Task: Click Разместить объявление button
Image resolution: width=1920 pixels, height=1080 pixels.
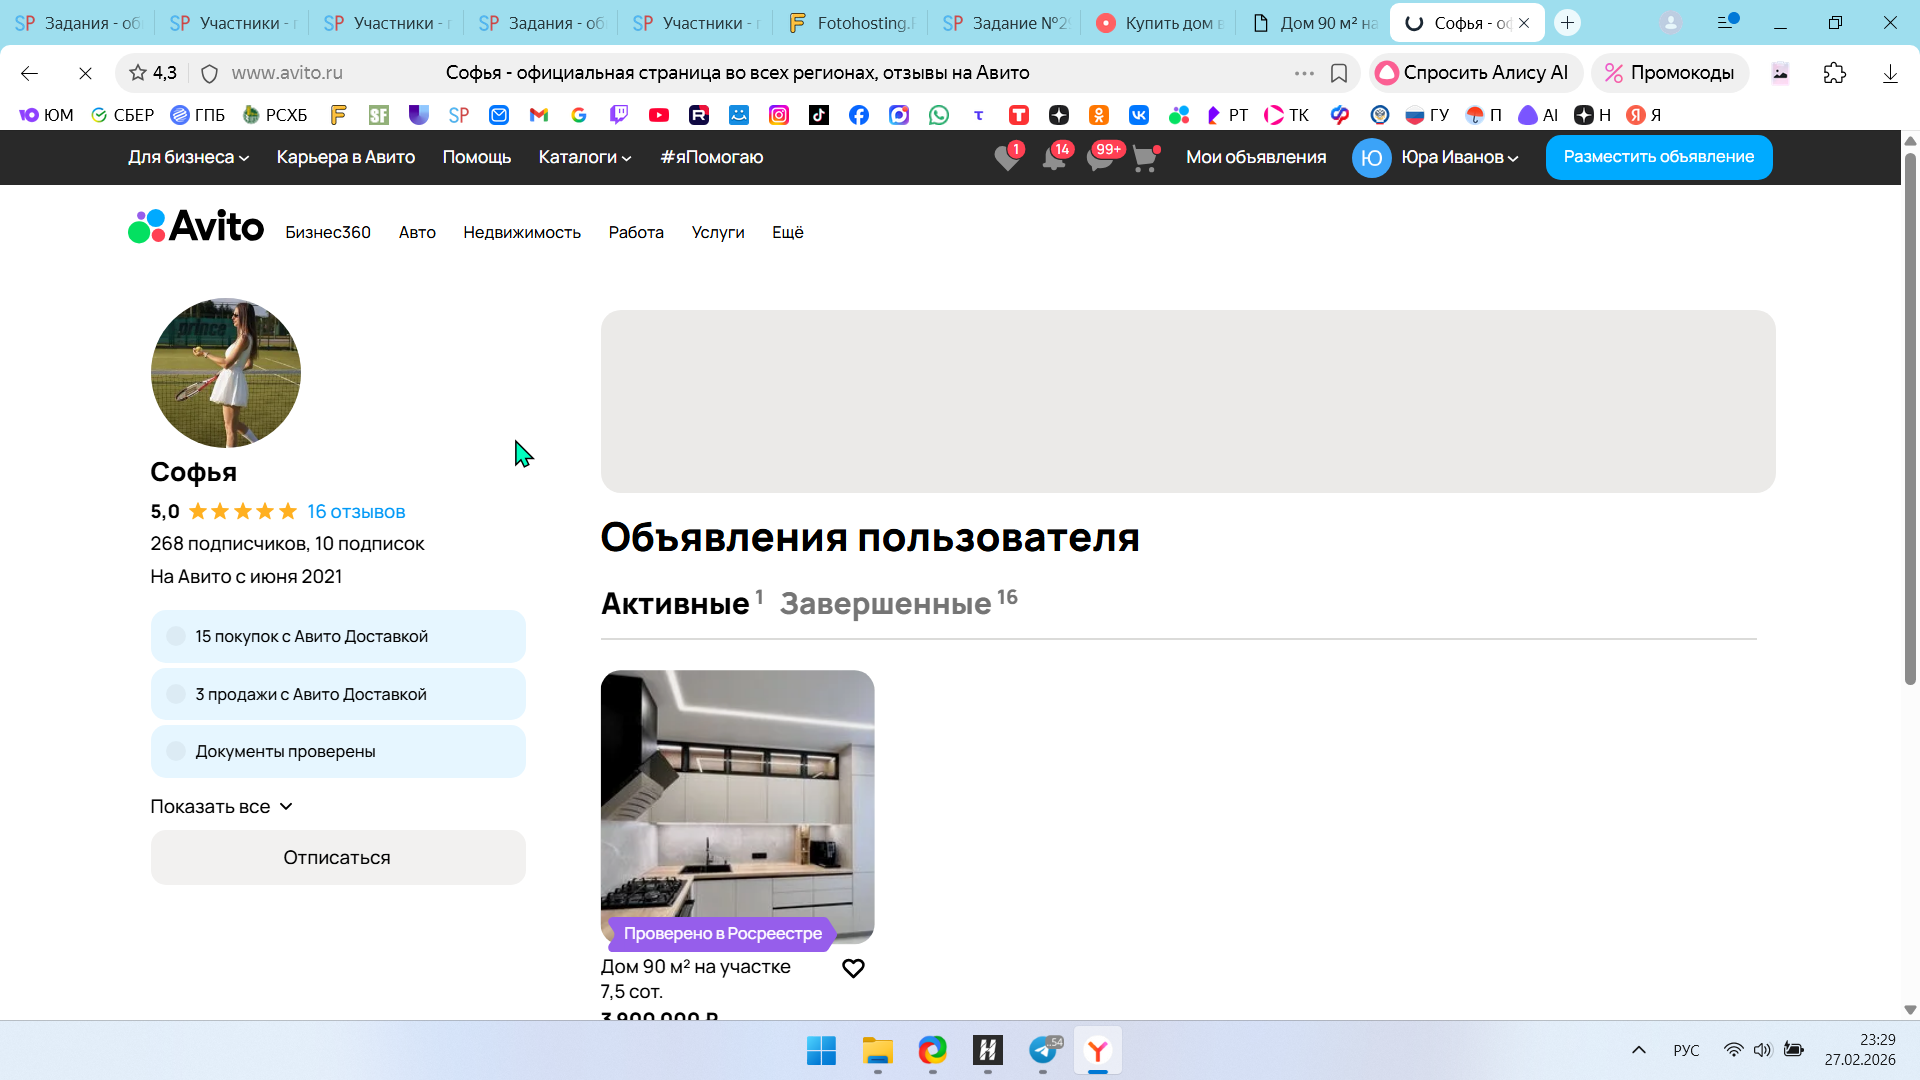Action: (x=1658, y=157)
